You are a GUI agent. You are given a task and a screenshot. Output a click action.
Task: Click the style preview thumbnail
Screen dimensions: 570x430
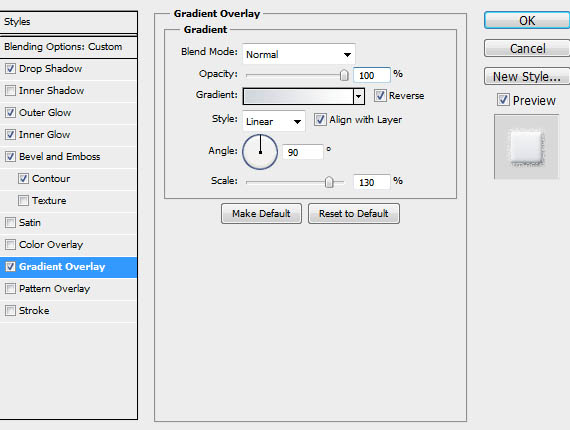click(526, 147)
